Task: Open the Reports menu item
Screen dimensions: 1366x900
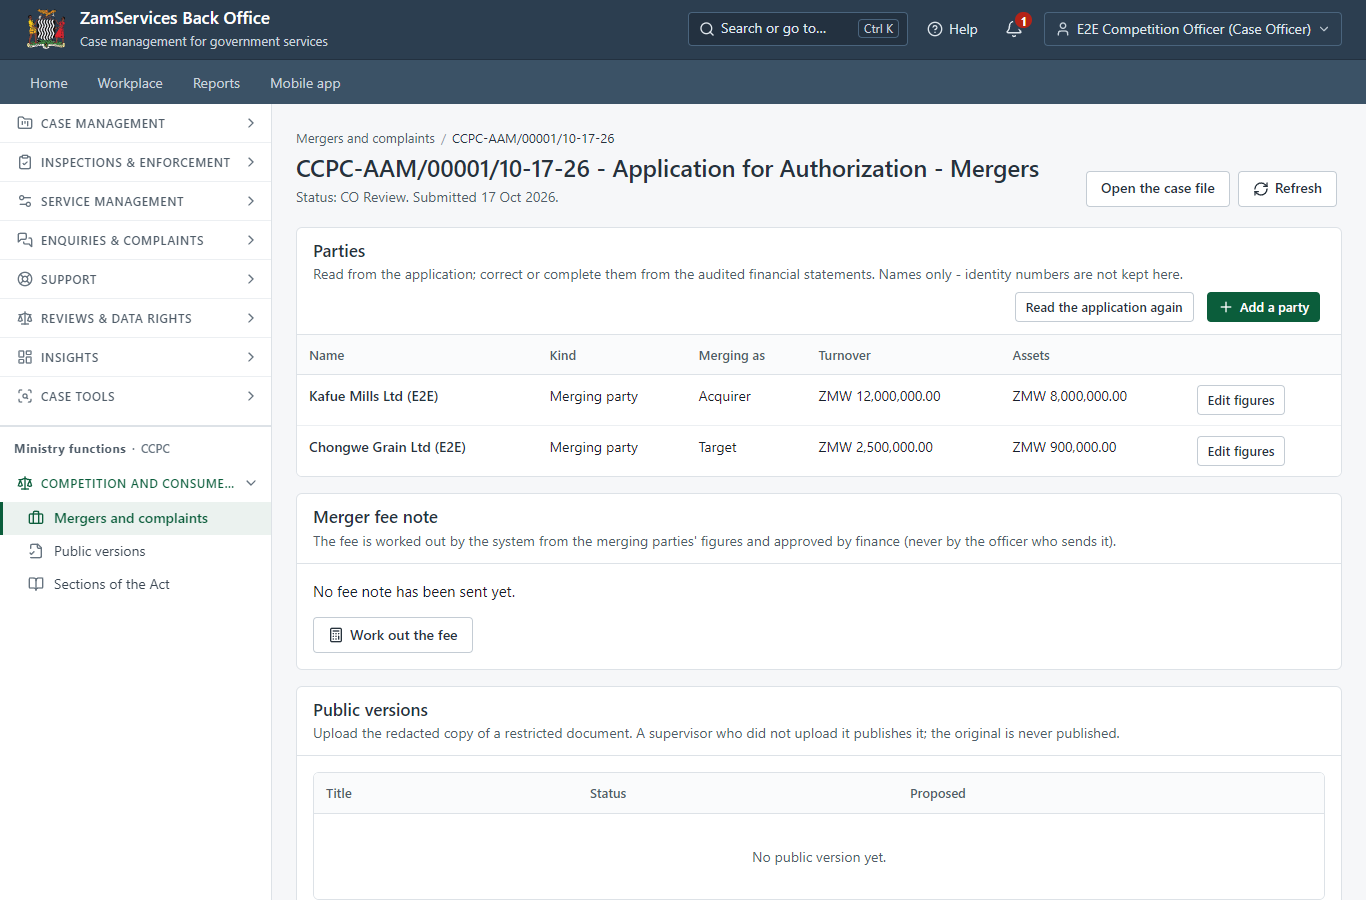Action: click(x=216, y=83)
